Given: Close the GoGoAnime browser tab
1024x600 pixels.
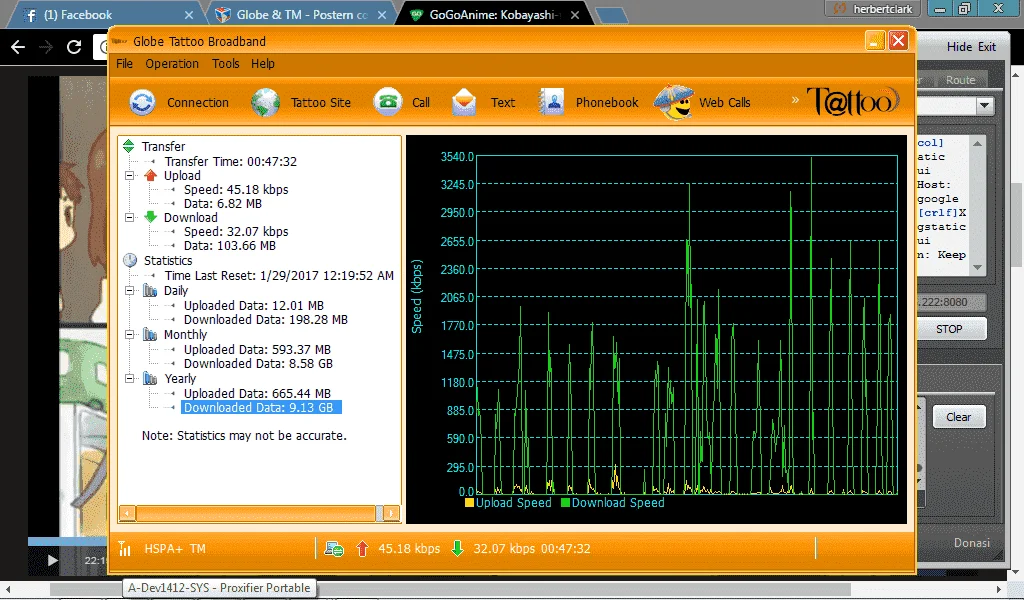Looking at the screenshot, I should coord(575,14).
